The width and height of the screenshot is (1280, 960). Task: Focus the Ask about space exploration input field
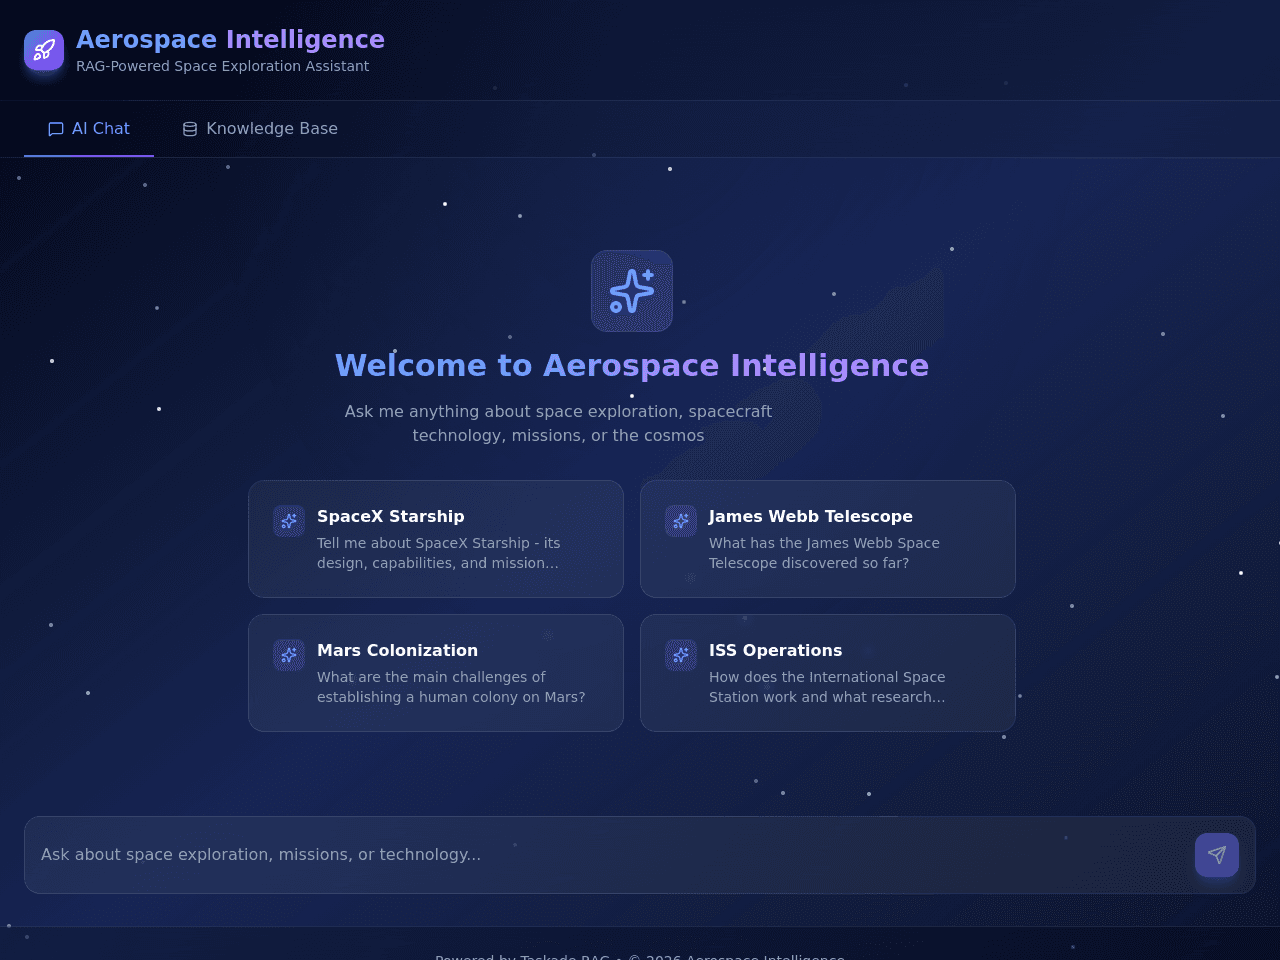point(610,855)
